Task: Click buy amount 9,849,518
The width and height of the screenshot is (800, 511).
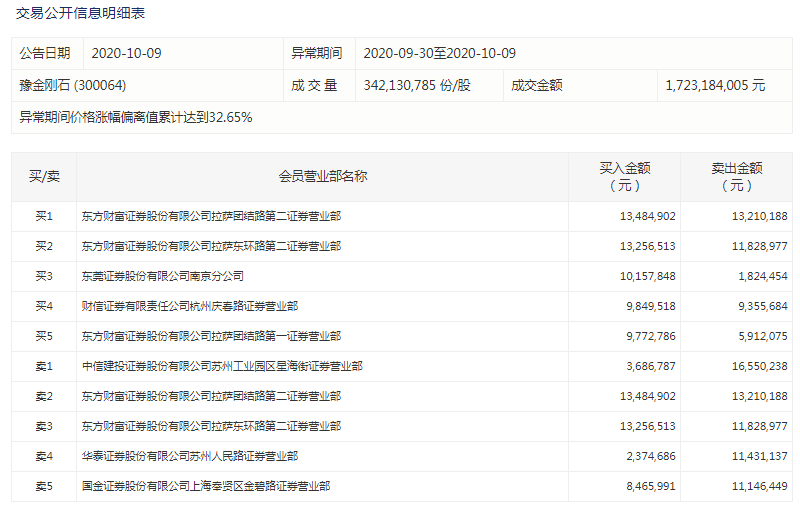Action: pos(651,306)
